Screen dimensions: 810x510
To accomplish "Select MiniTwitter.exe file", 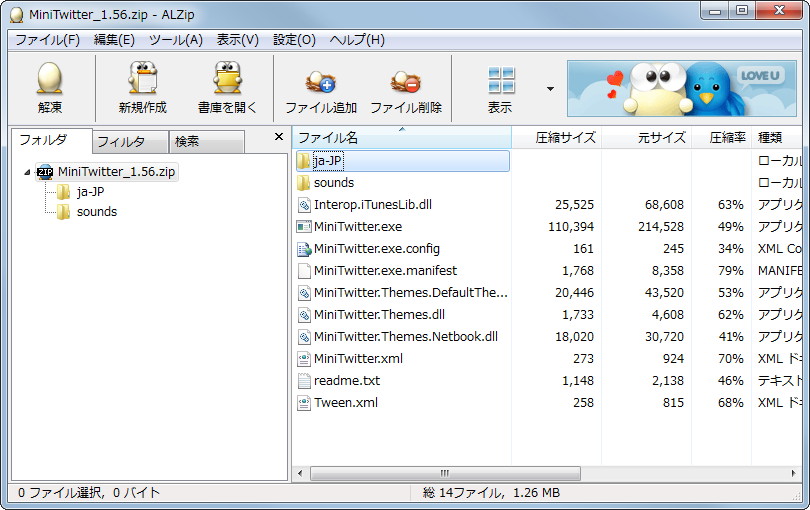I will tap(358, 227).
